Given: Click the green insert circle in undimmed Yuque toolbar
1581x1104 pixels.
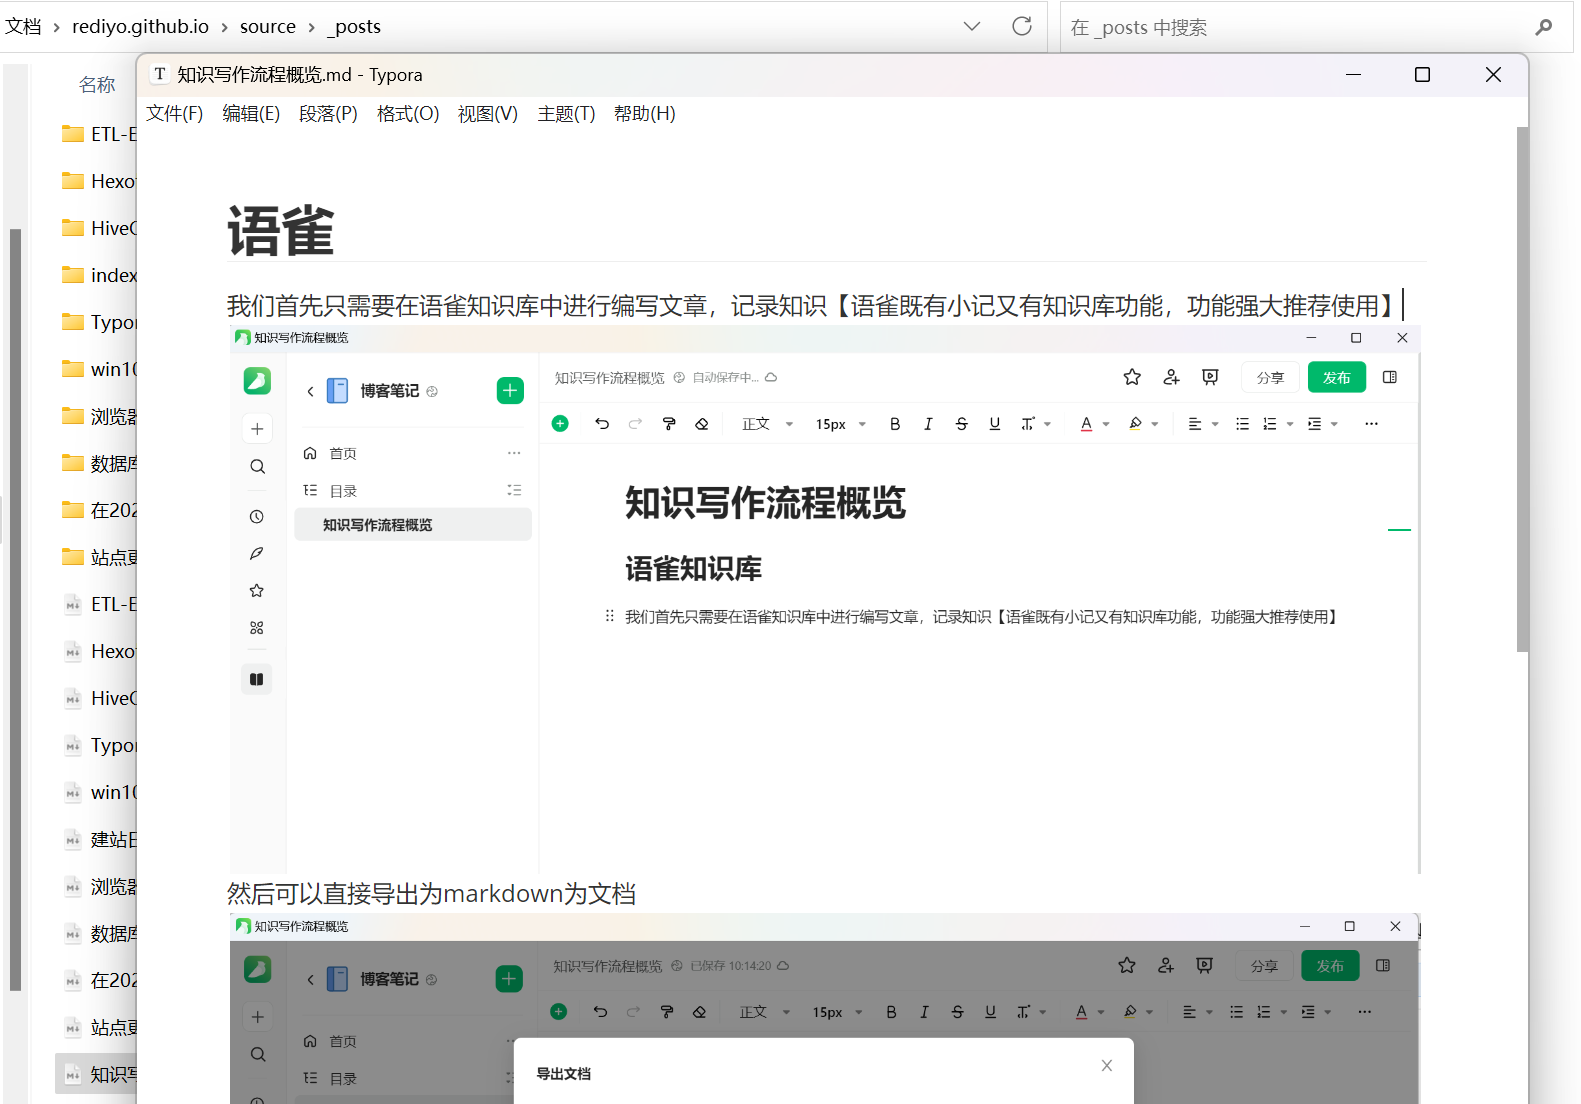Looking at the screenshot, I should point(560,424).
